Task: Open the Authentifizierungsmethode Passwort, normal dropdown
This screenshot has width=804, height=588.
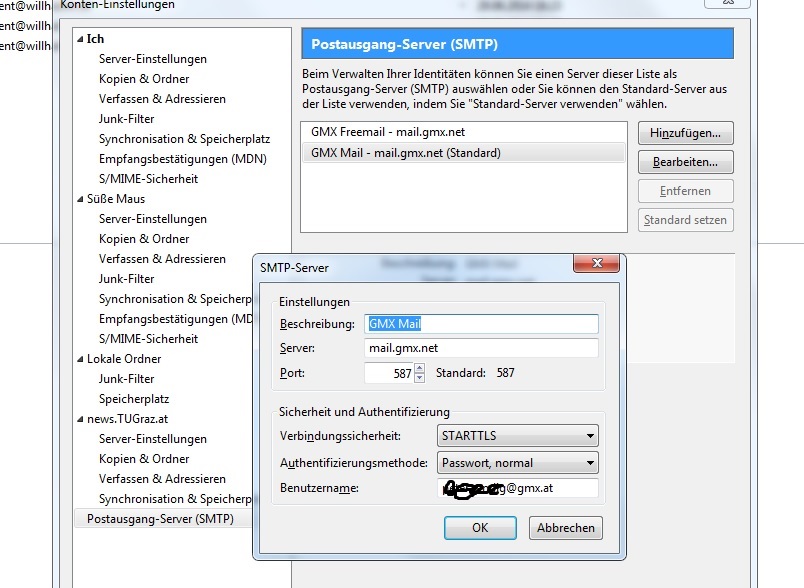Action: click(x=517, y=463)
